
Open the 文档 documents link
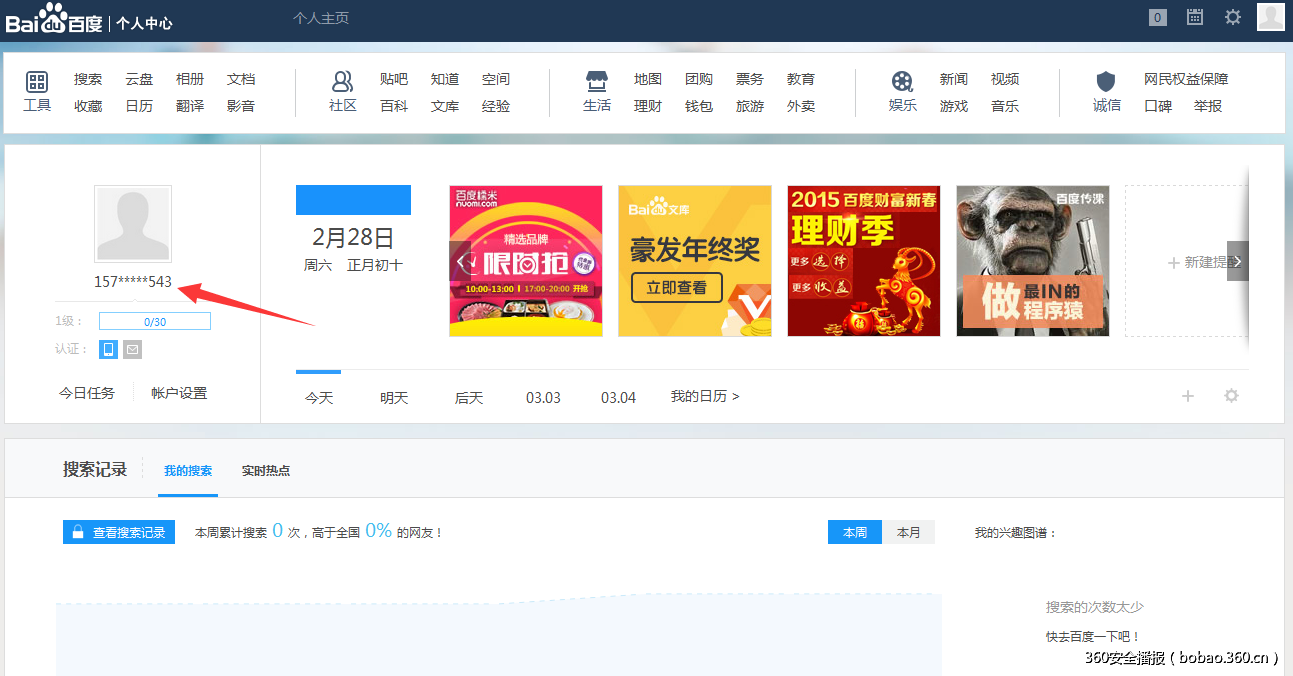point(241,79)
